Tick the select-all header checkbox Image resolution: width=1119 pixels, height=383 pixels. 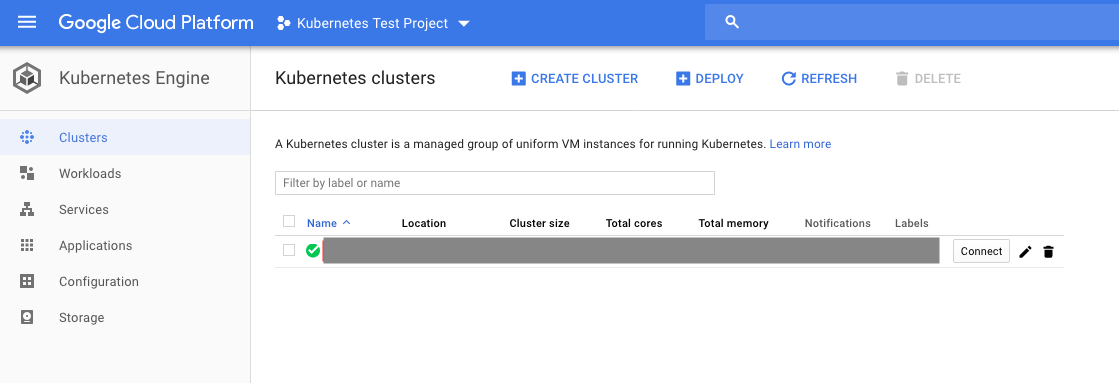pos(289,222)
